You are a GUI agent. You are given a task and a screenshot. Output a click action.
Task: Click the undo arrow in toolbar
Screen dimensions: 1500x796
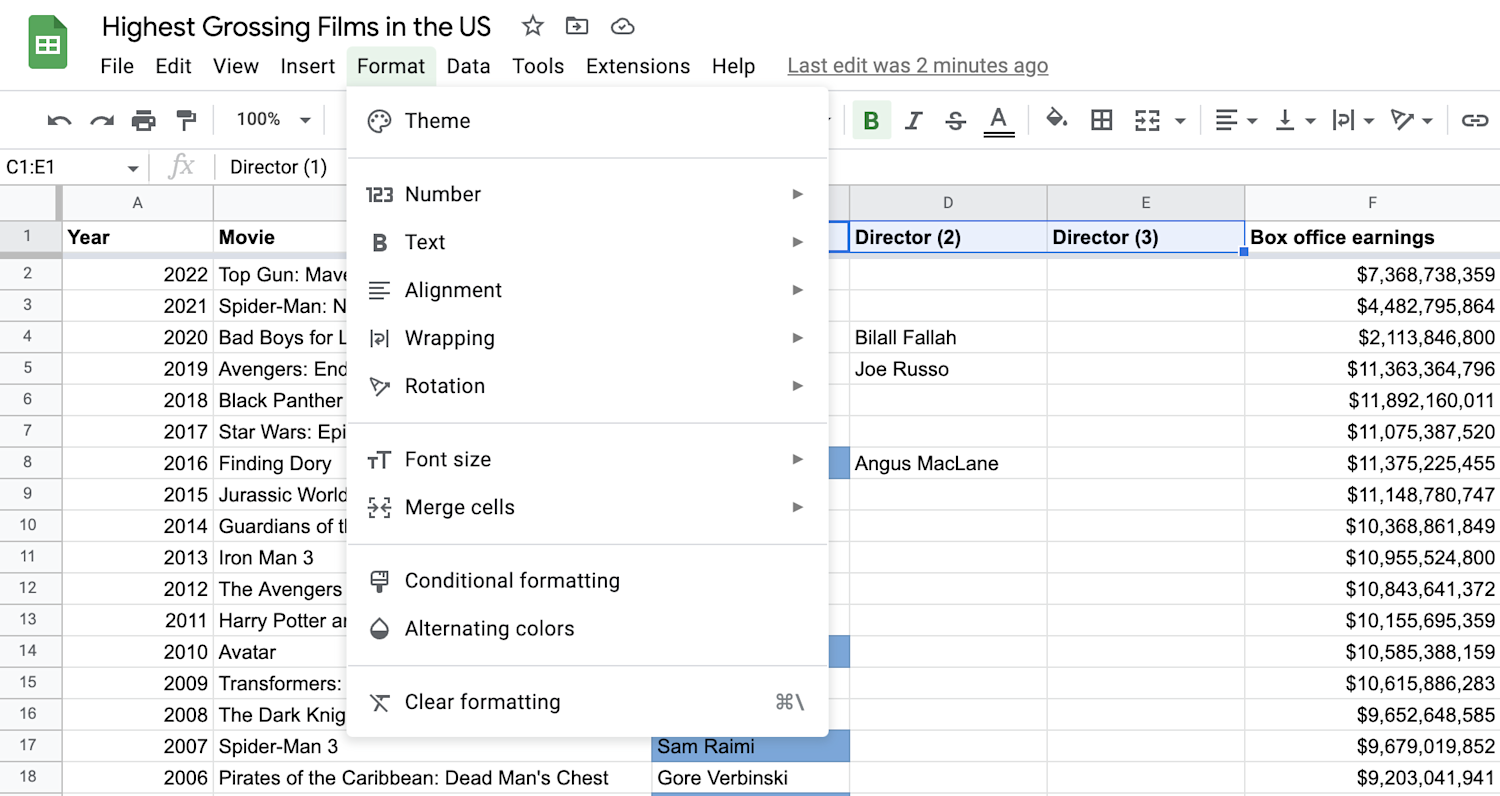[x=59, y=121]
